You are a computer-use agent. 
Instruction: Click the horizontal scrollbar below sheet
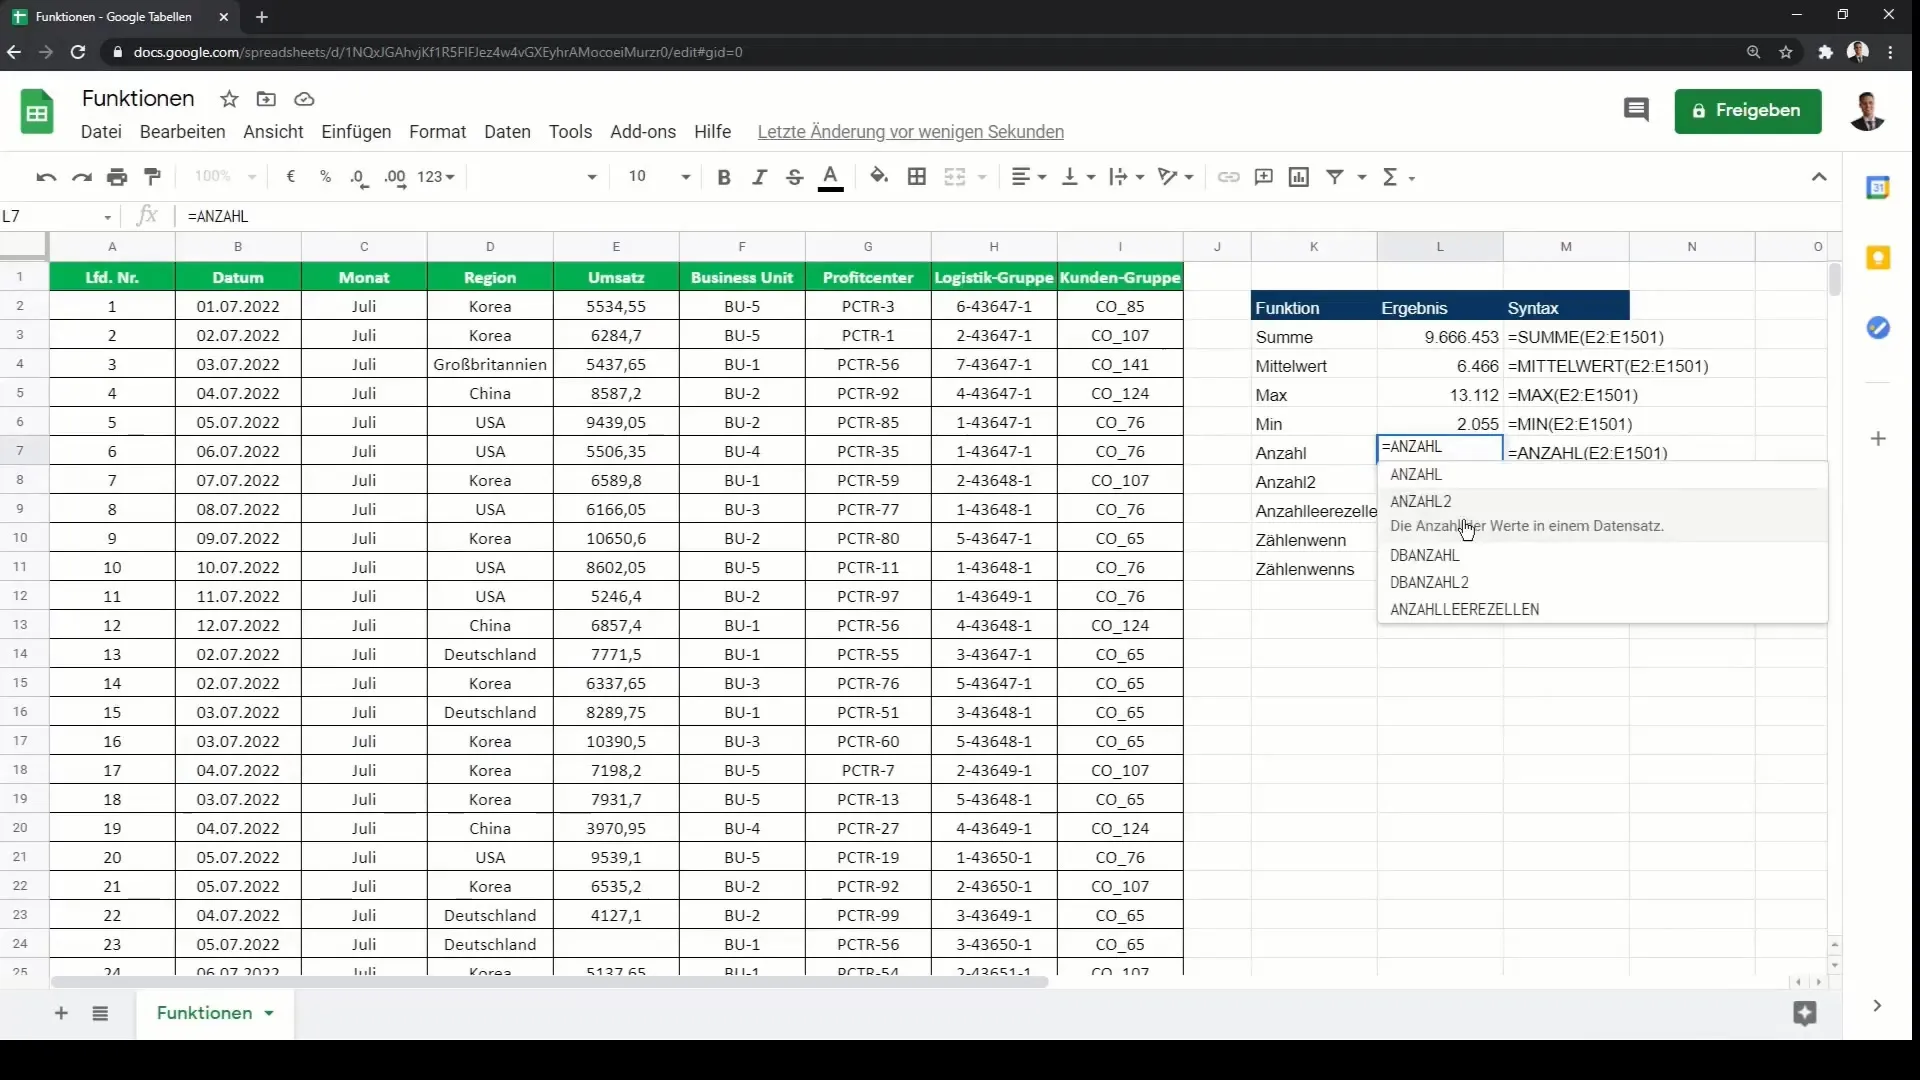point(550,982)
